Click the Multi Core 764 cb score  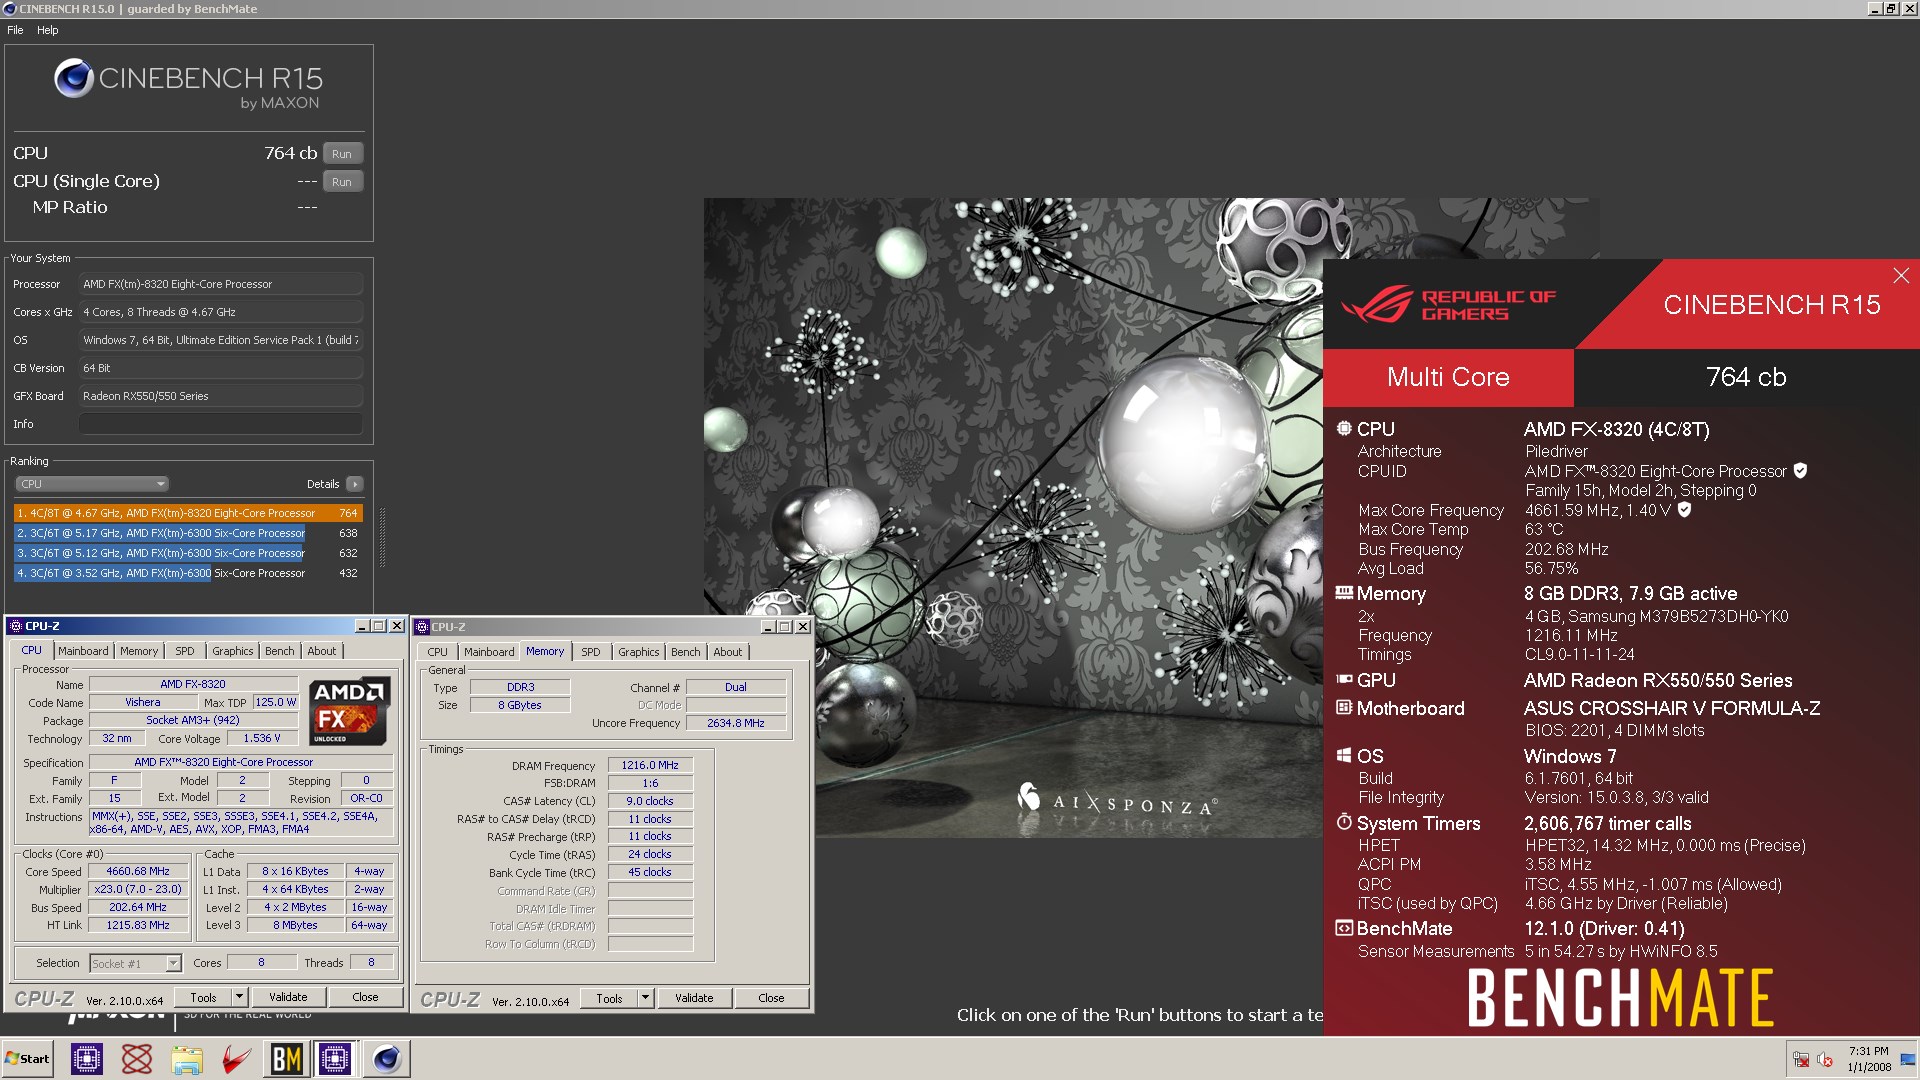tap(1746, 377)
